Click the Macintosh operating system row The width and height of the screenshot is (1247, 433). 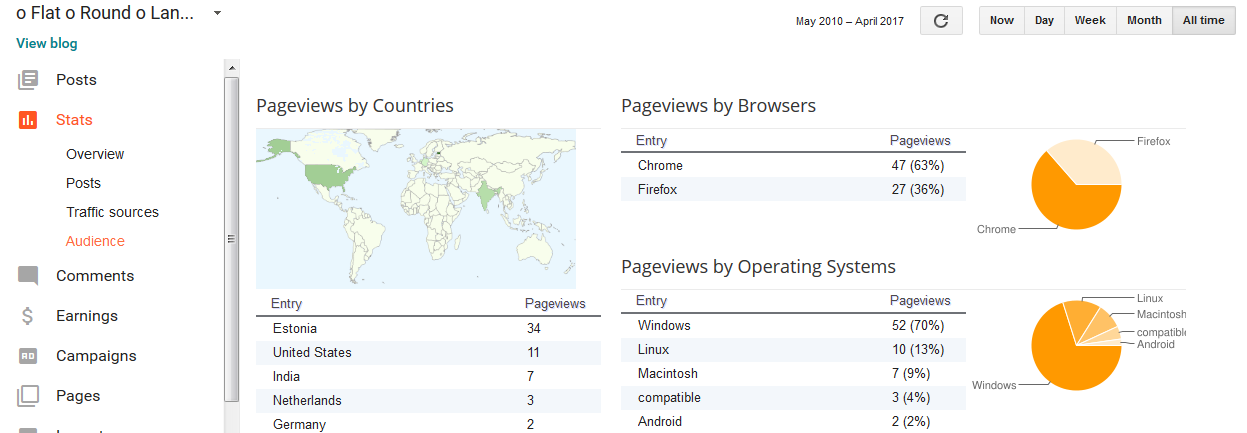pos(794,373)
